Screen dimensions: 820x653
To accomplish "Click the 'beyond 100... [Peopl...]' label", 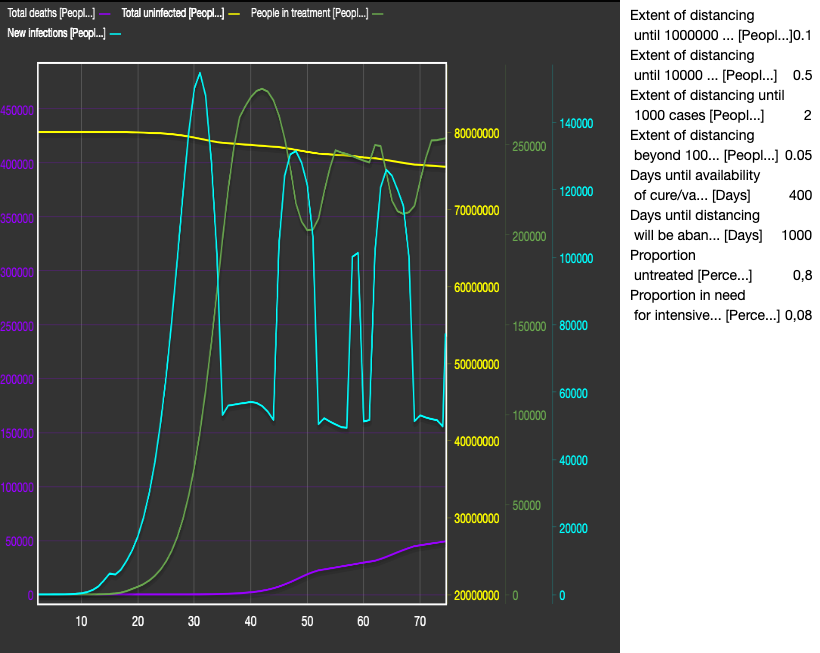I will [705, 155].
